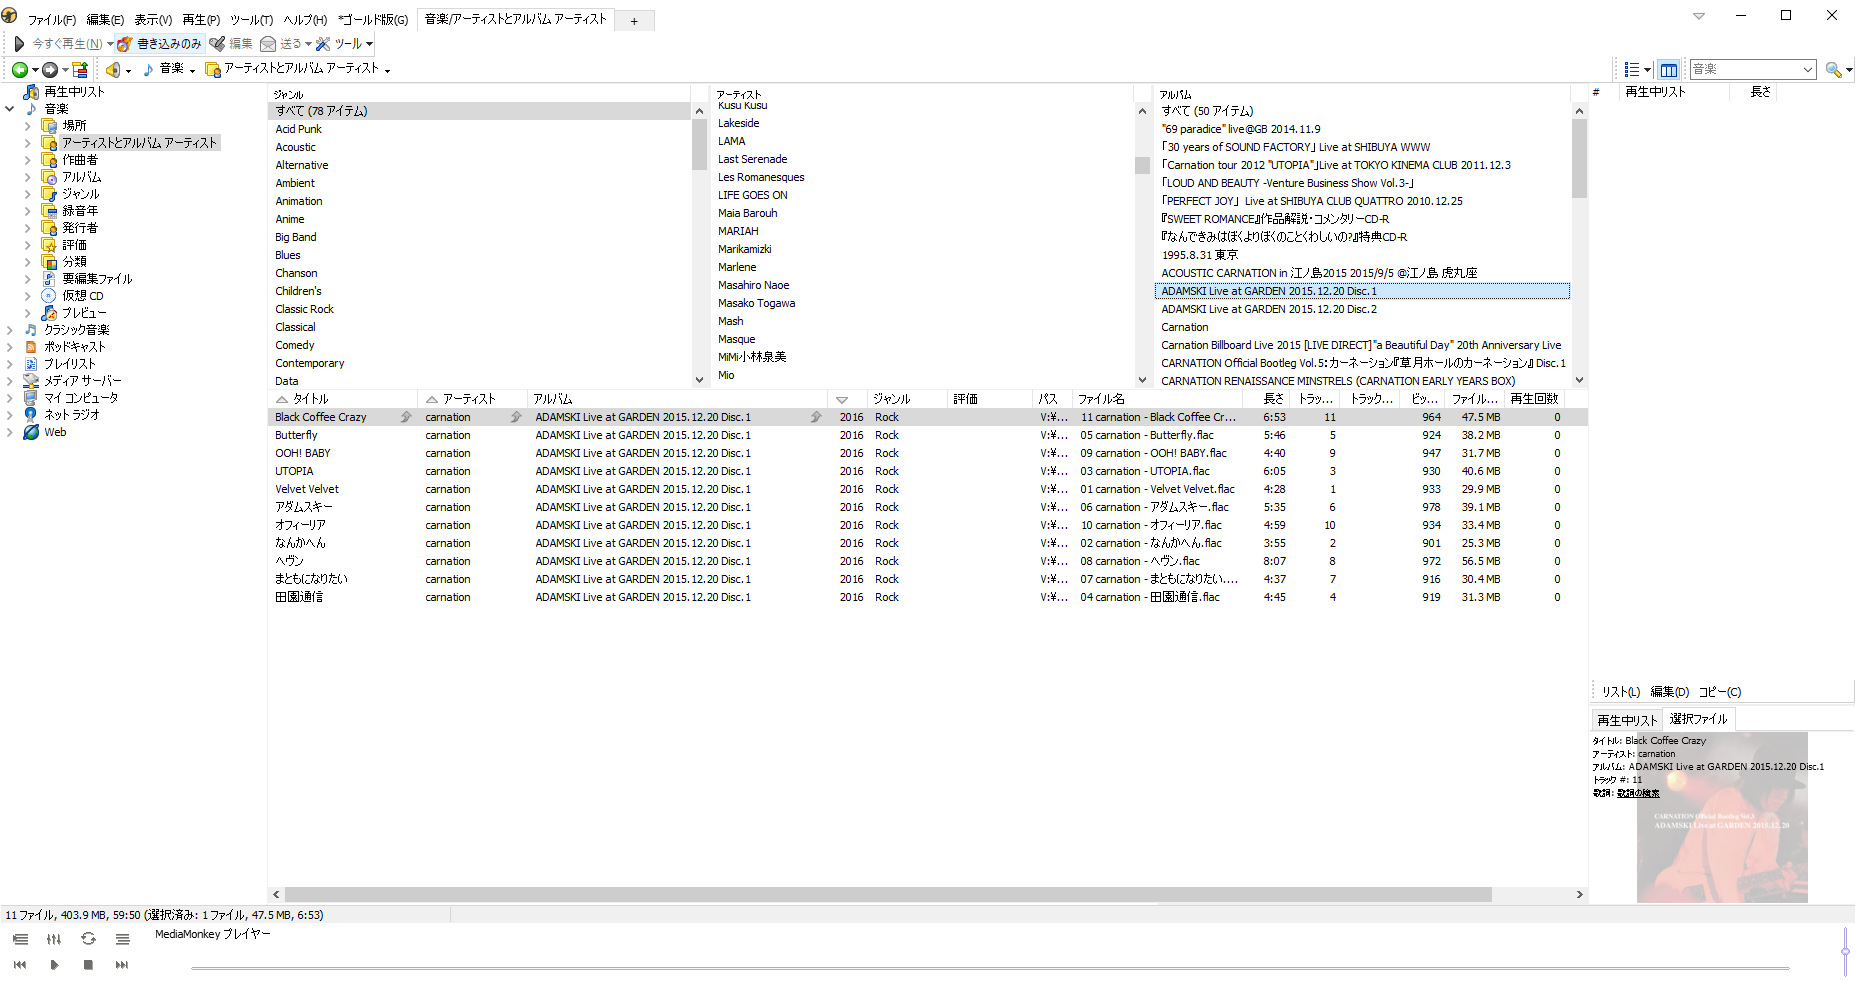
Task: Add a new tab with plus
Action: click(x=634, y=21)
